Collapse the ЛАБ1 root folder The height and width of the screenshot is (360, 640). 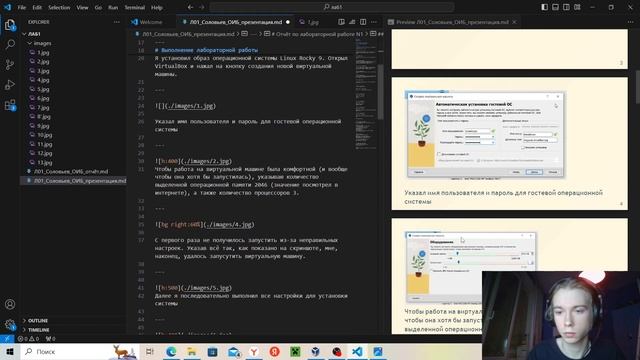point(73,34)
